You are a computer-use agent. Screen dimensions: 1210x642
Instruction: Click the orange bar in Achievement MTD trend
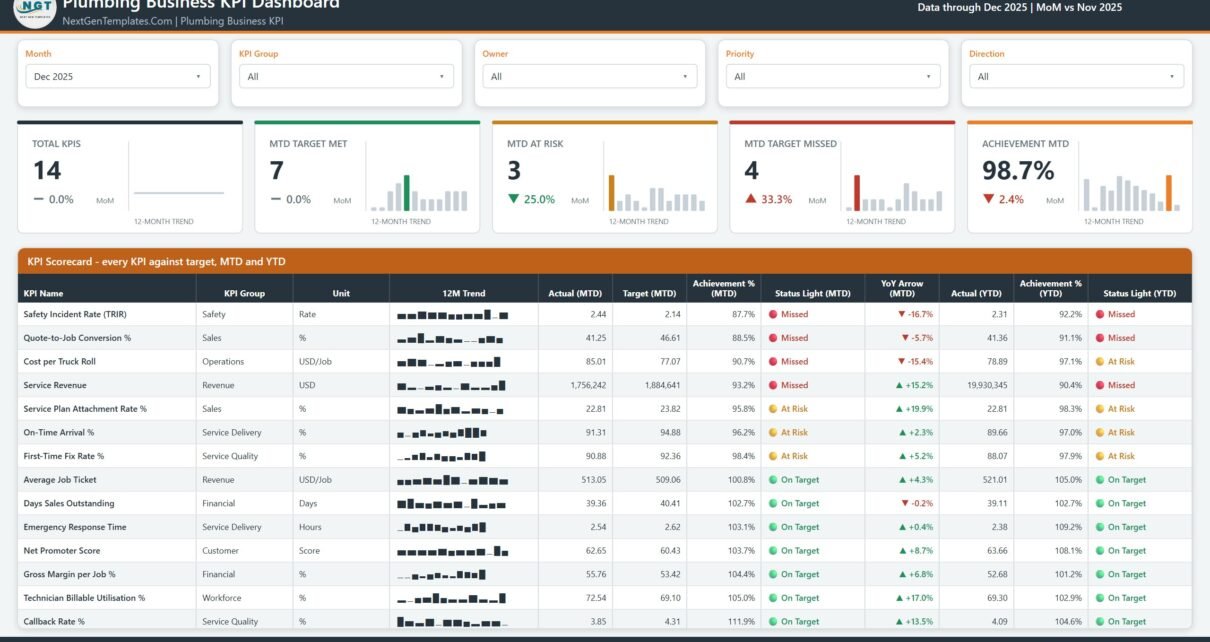click(1168, 192)
